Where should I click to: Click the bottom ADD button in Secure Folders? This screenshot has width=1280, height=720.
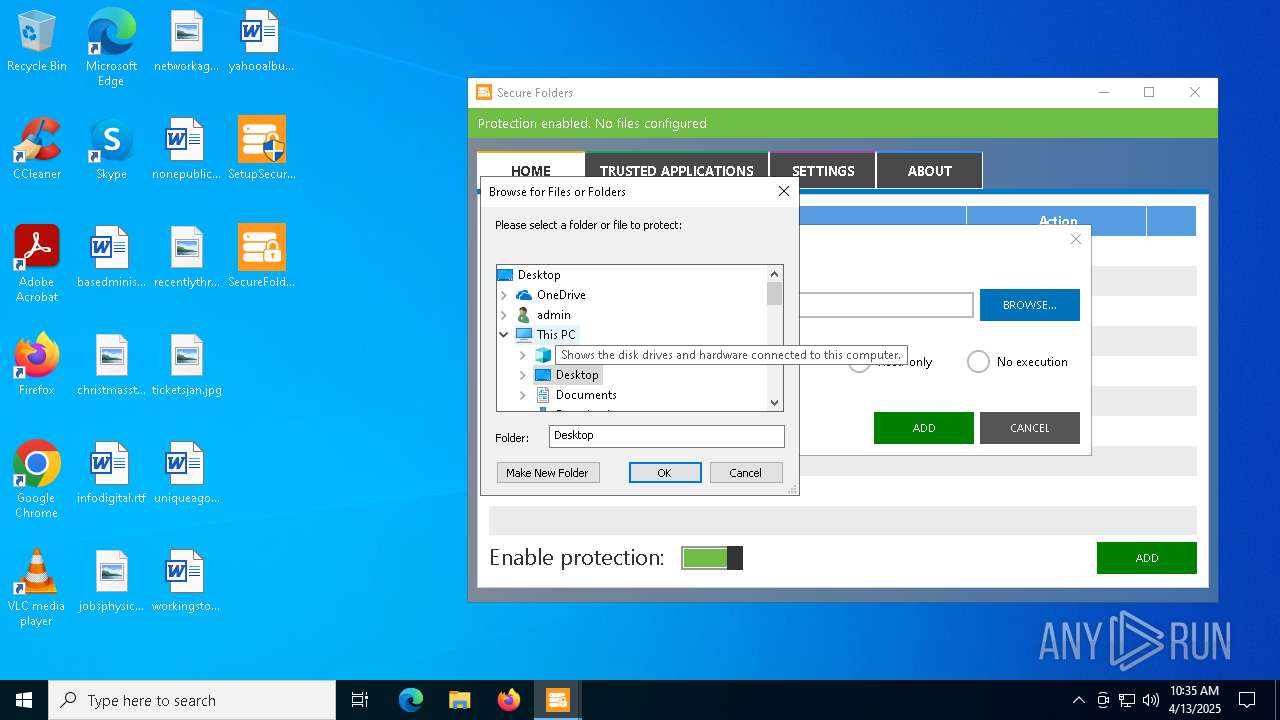click(x=1147, y=558)
